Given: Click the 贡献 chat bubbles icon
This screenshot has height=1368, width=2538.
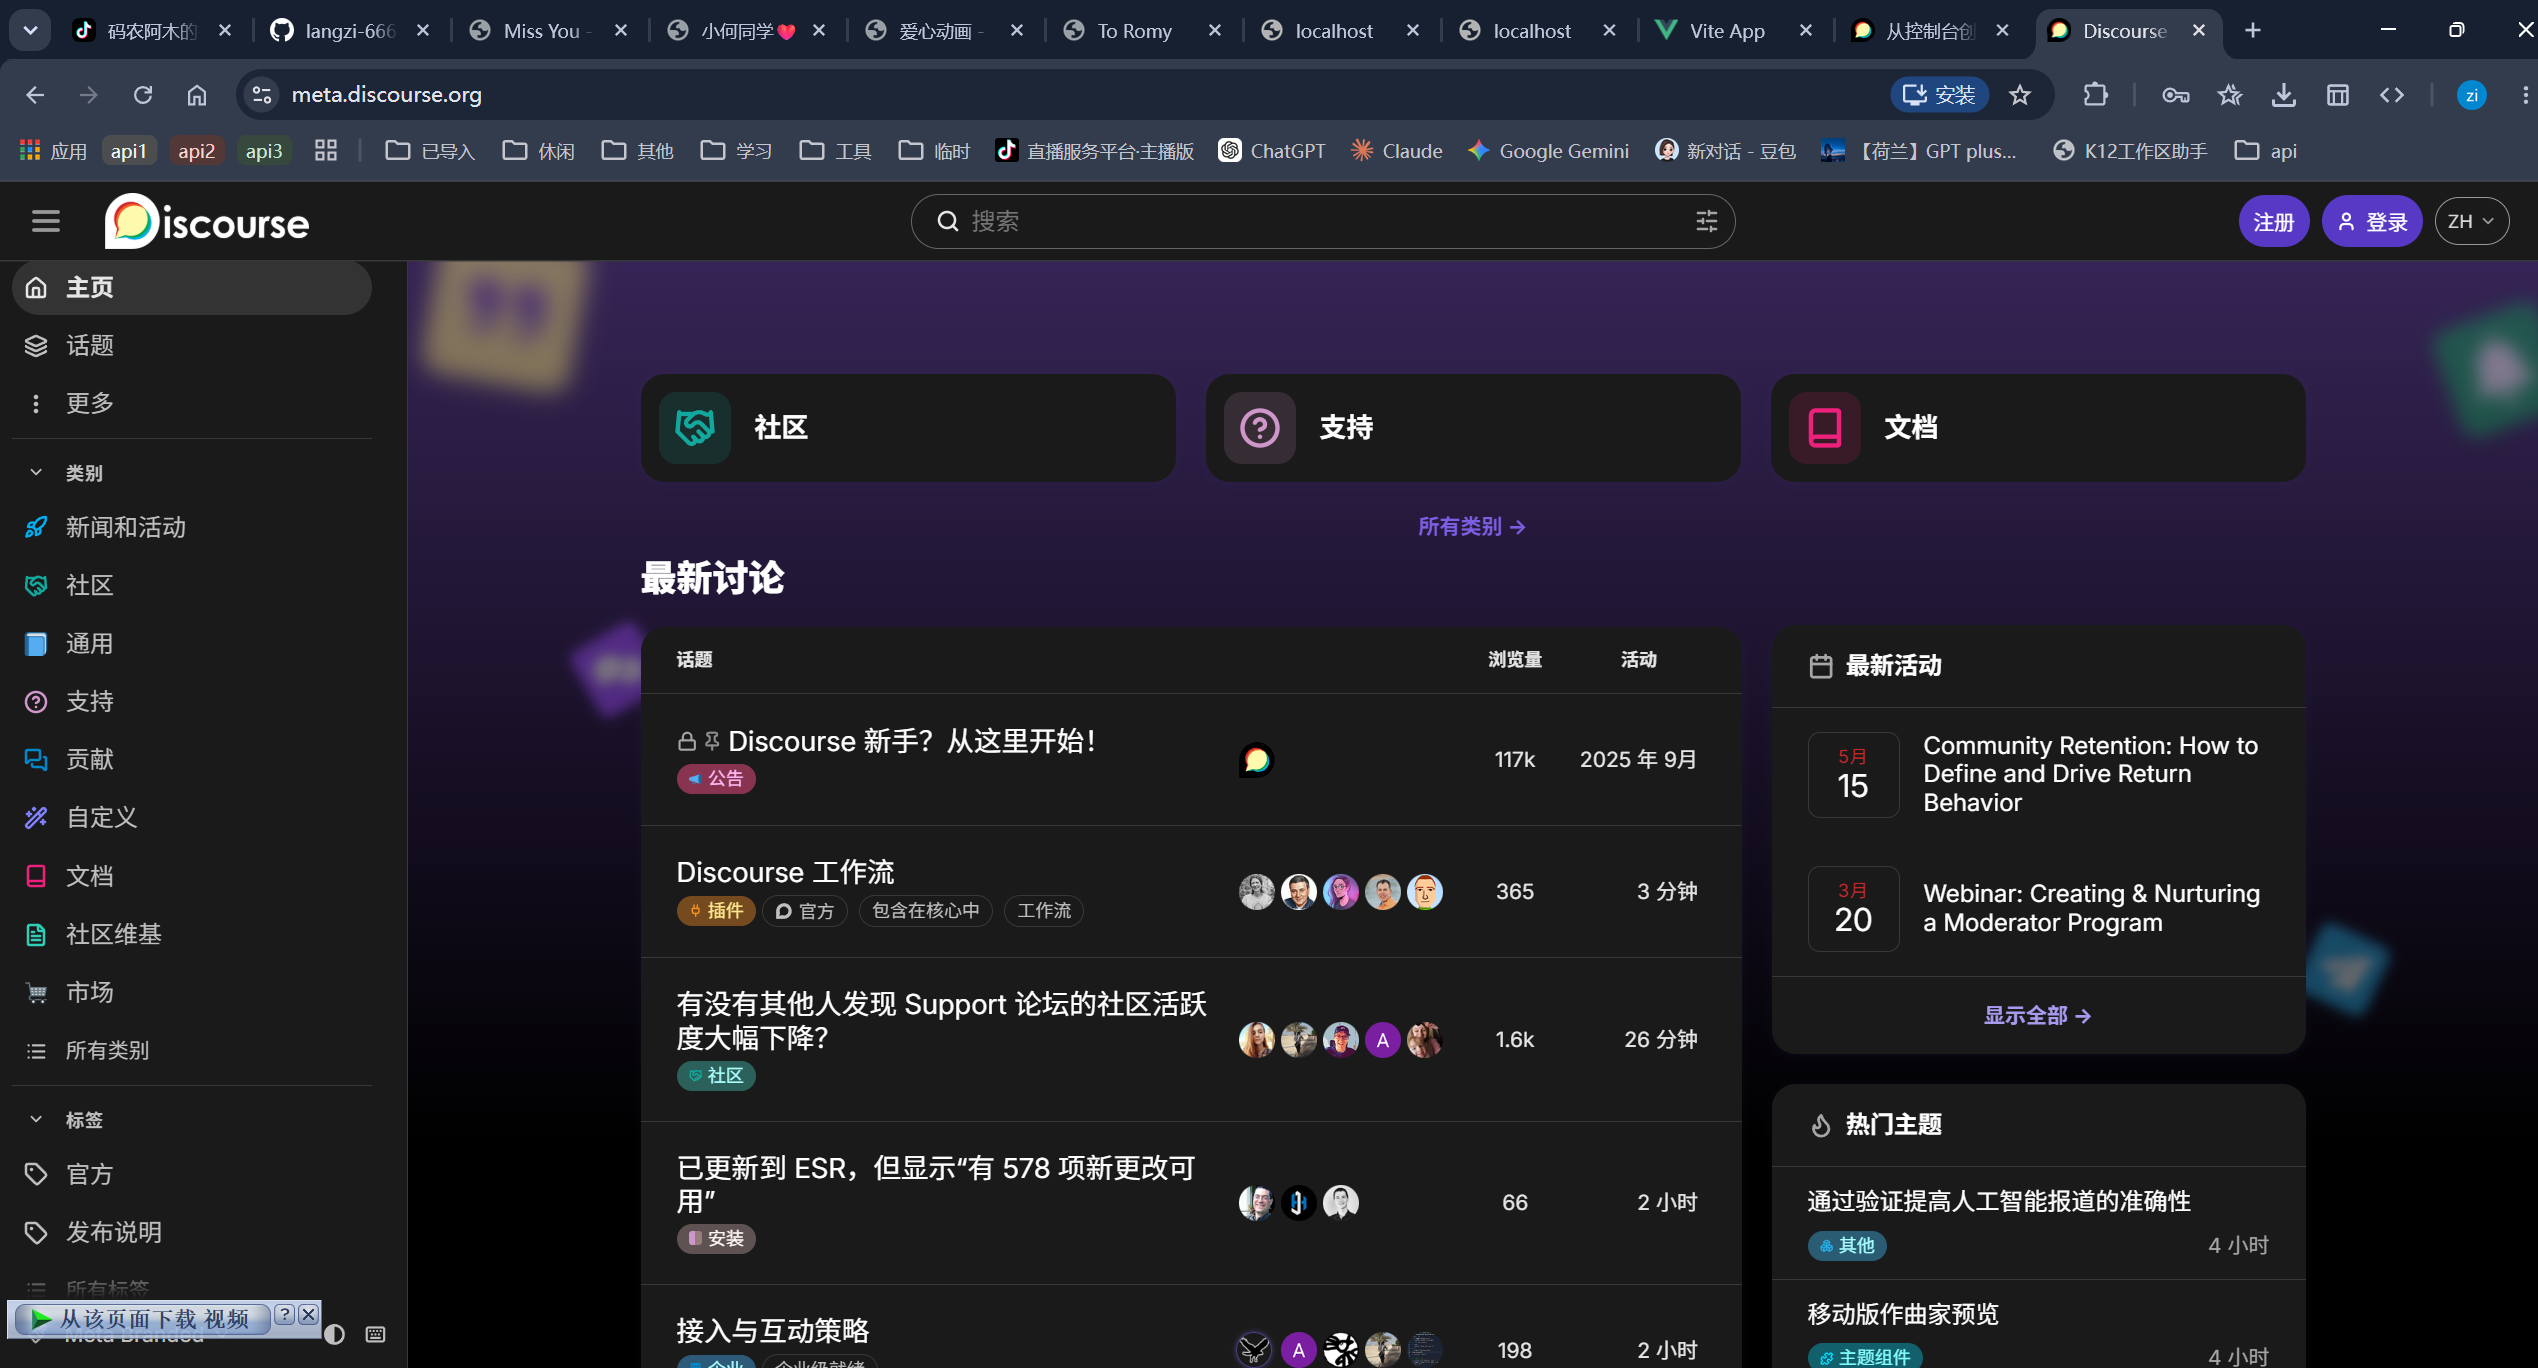Looking at the screenshot, I should 36,760.
